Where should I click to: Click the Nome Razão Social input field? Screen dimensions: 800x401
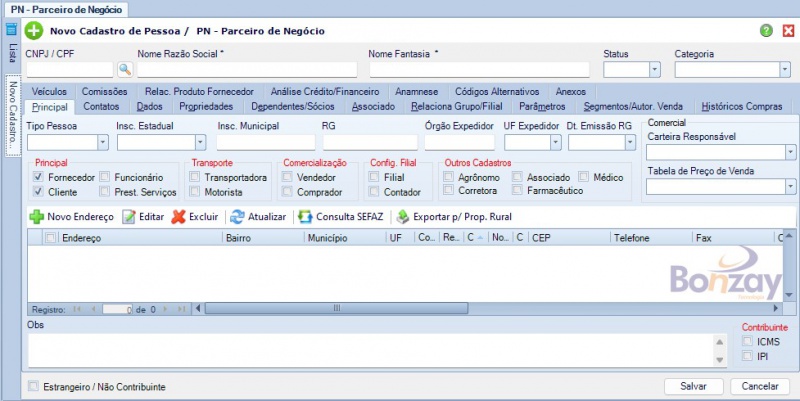tap(247, 70)
